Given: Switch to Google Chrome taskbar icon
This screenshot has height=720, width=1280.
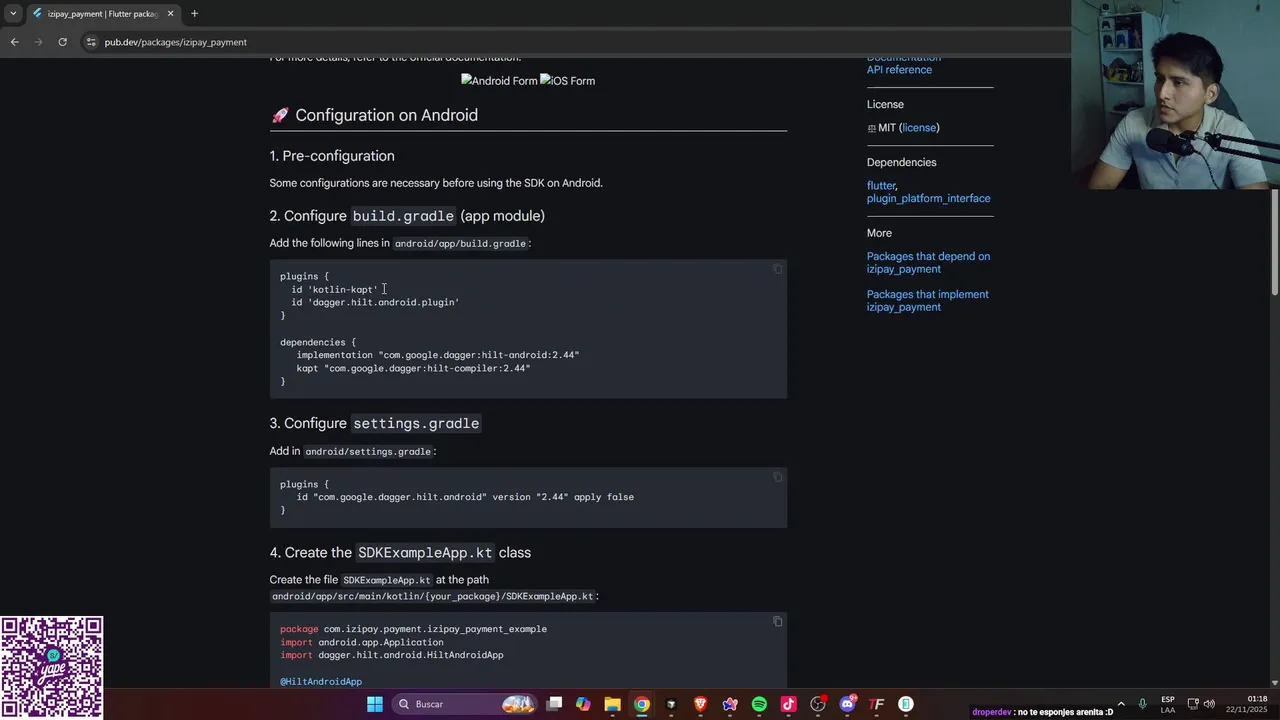Looking at the screenshot, I should (642, 704).
